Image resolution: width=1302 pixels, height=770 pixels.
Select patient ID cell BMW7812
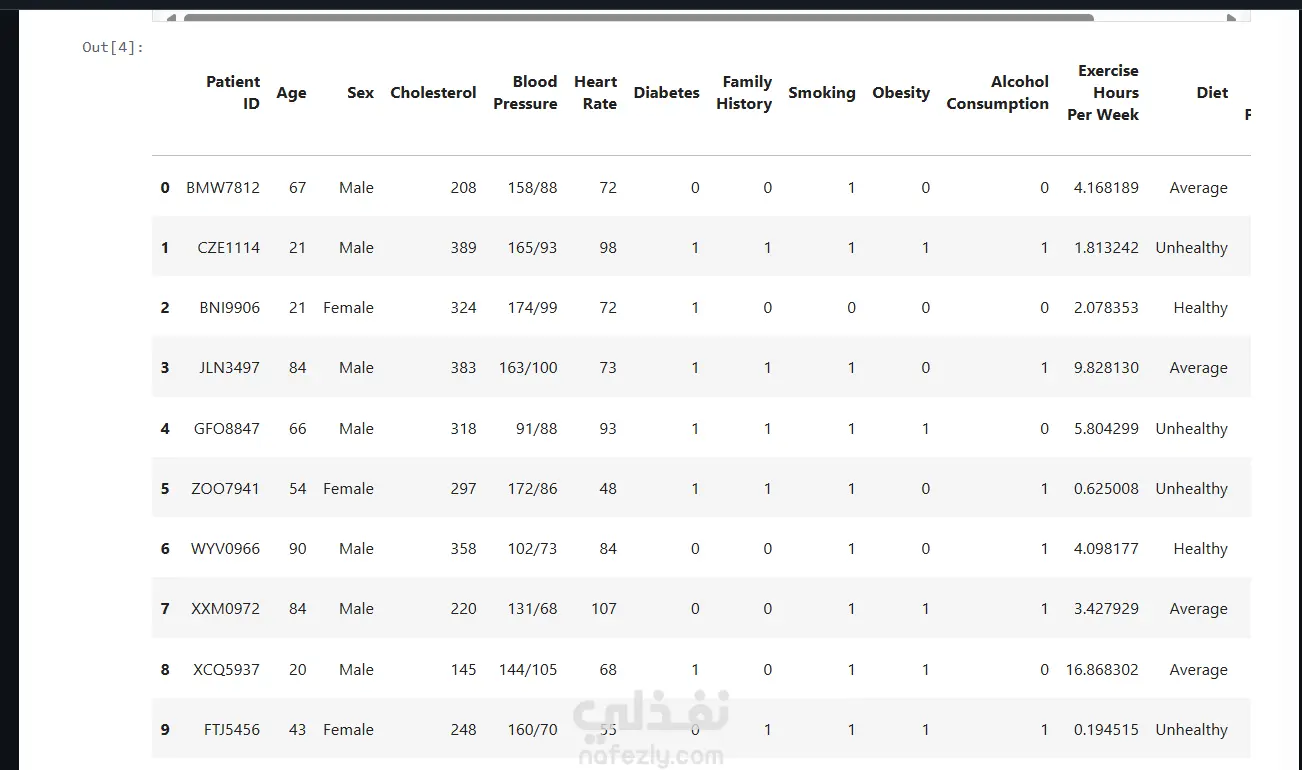click(223, 188)
